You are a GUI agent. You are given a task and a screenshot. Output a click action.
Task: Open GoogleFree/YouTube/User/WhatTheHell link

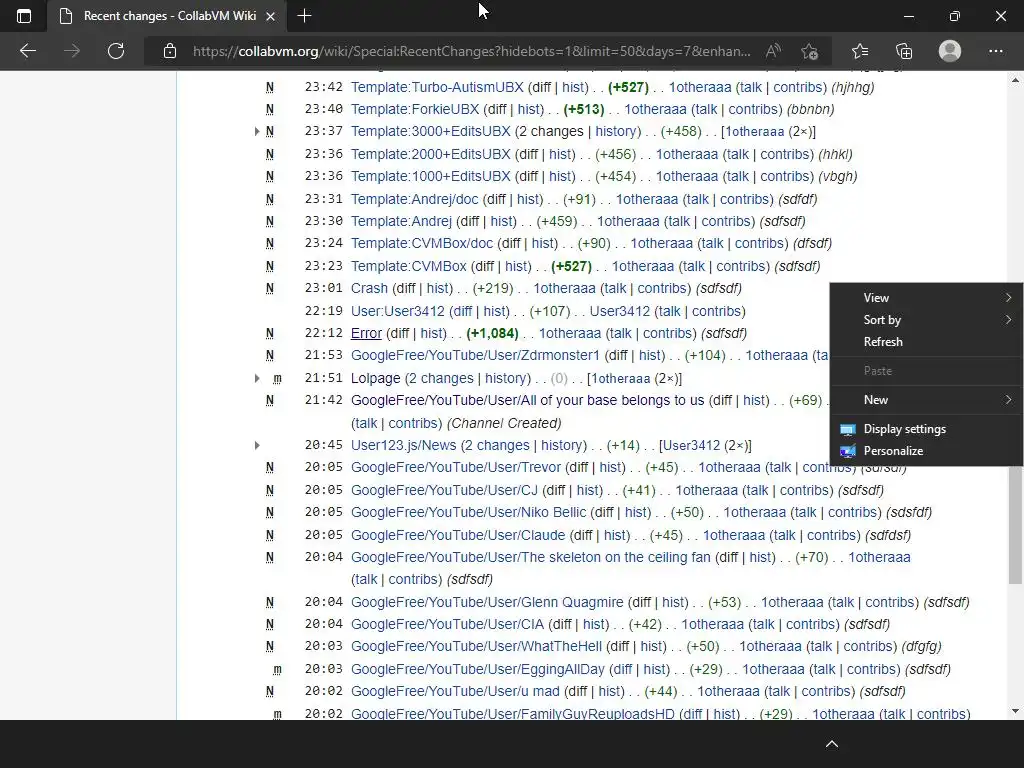476,647
